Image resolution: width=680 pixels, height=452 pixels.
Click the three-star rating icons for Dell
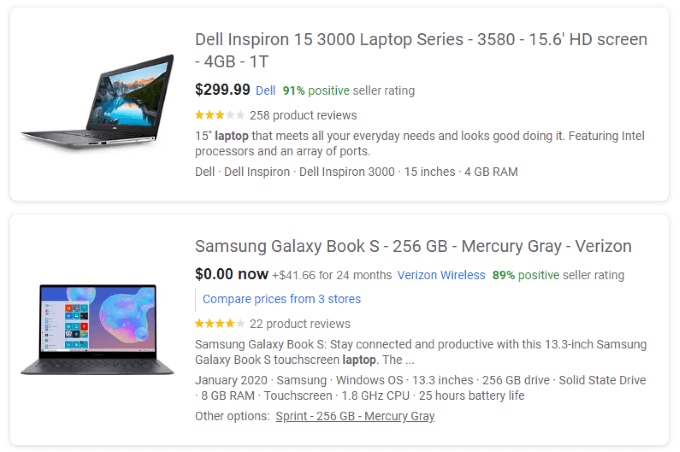[219, 115]
